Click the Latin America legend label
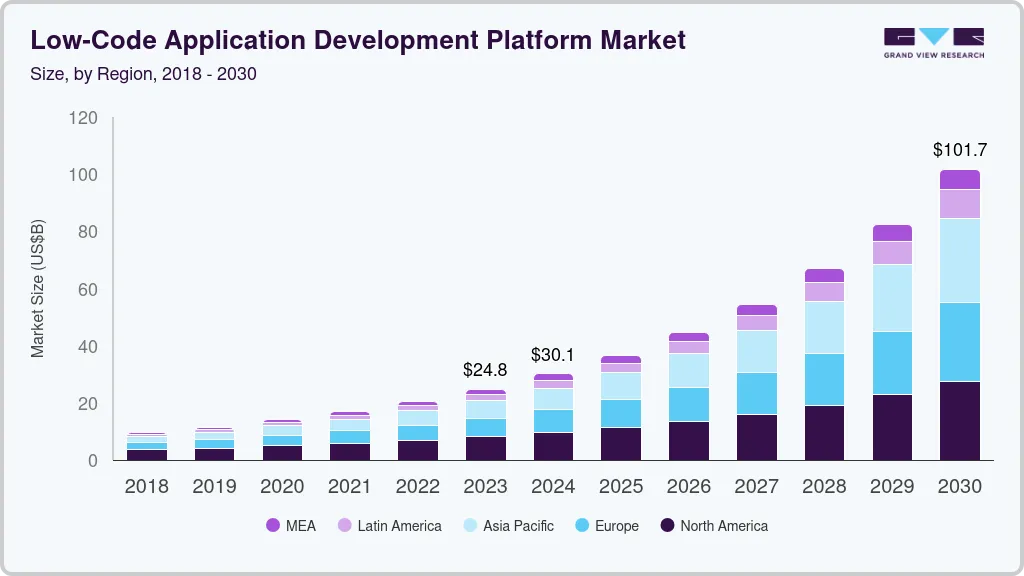The height and width of the screenshot is (576, 1024). [399, 525]
